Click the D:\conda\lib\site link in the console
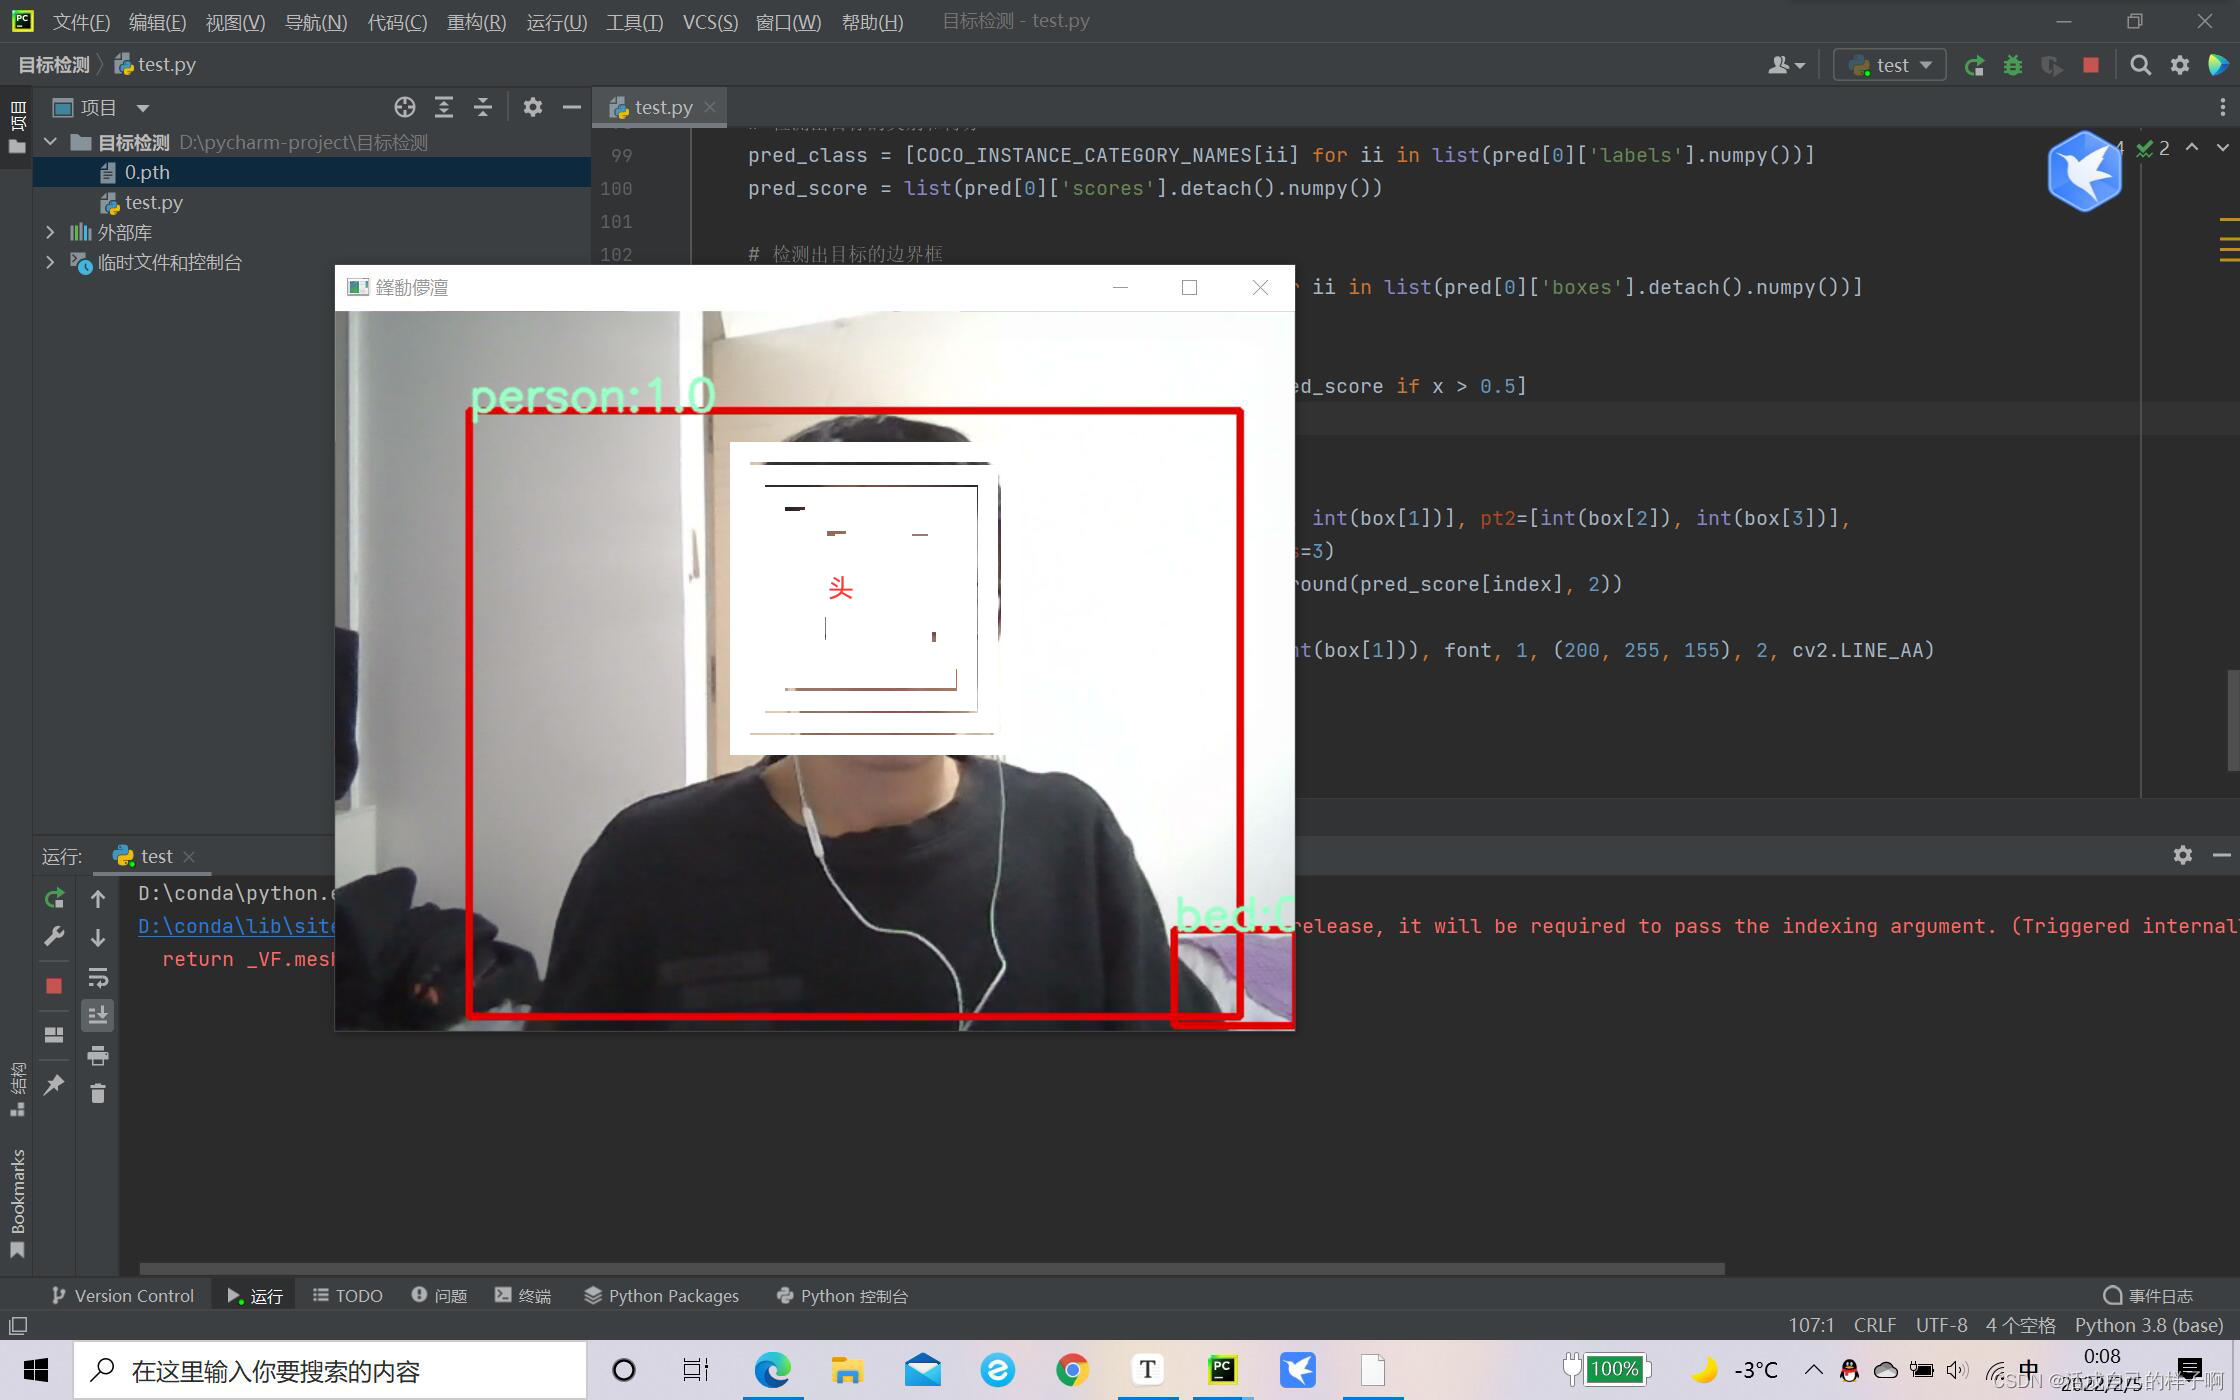The image size is (2240, 1400). tap(236, 926)
